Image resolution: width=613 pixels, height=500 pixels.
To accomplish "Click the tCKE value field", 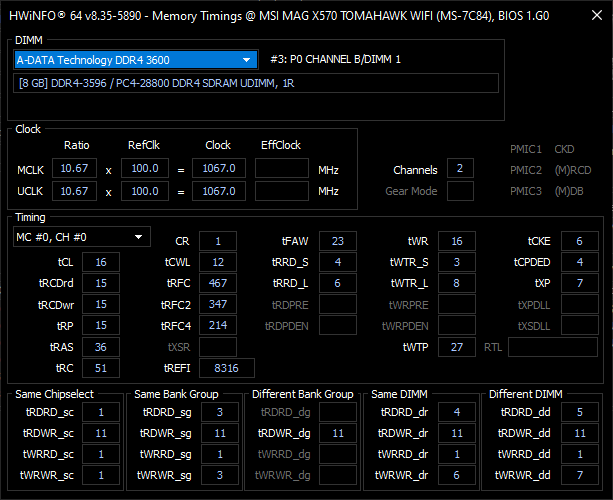I will [x=580, y=241].
